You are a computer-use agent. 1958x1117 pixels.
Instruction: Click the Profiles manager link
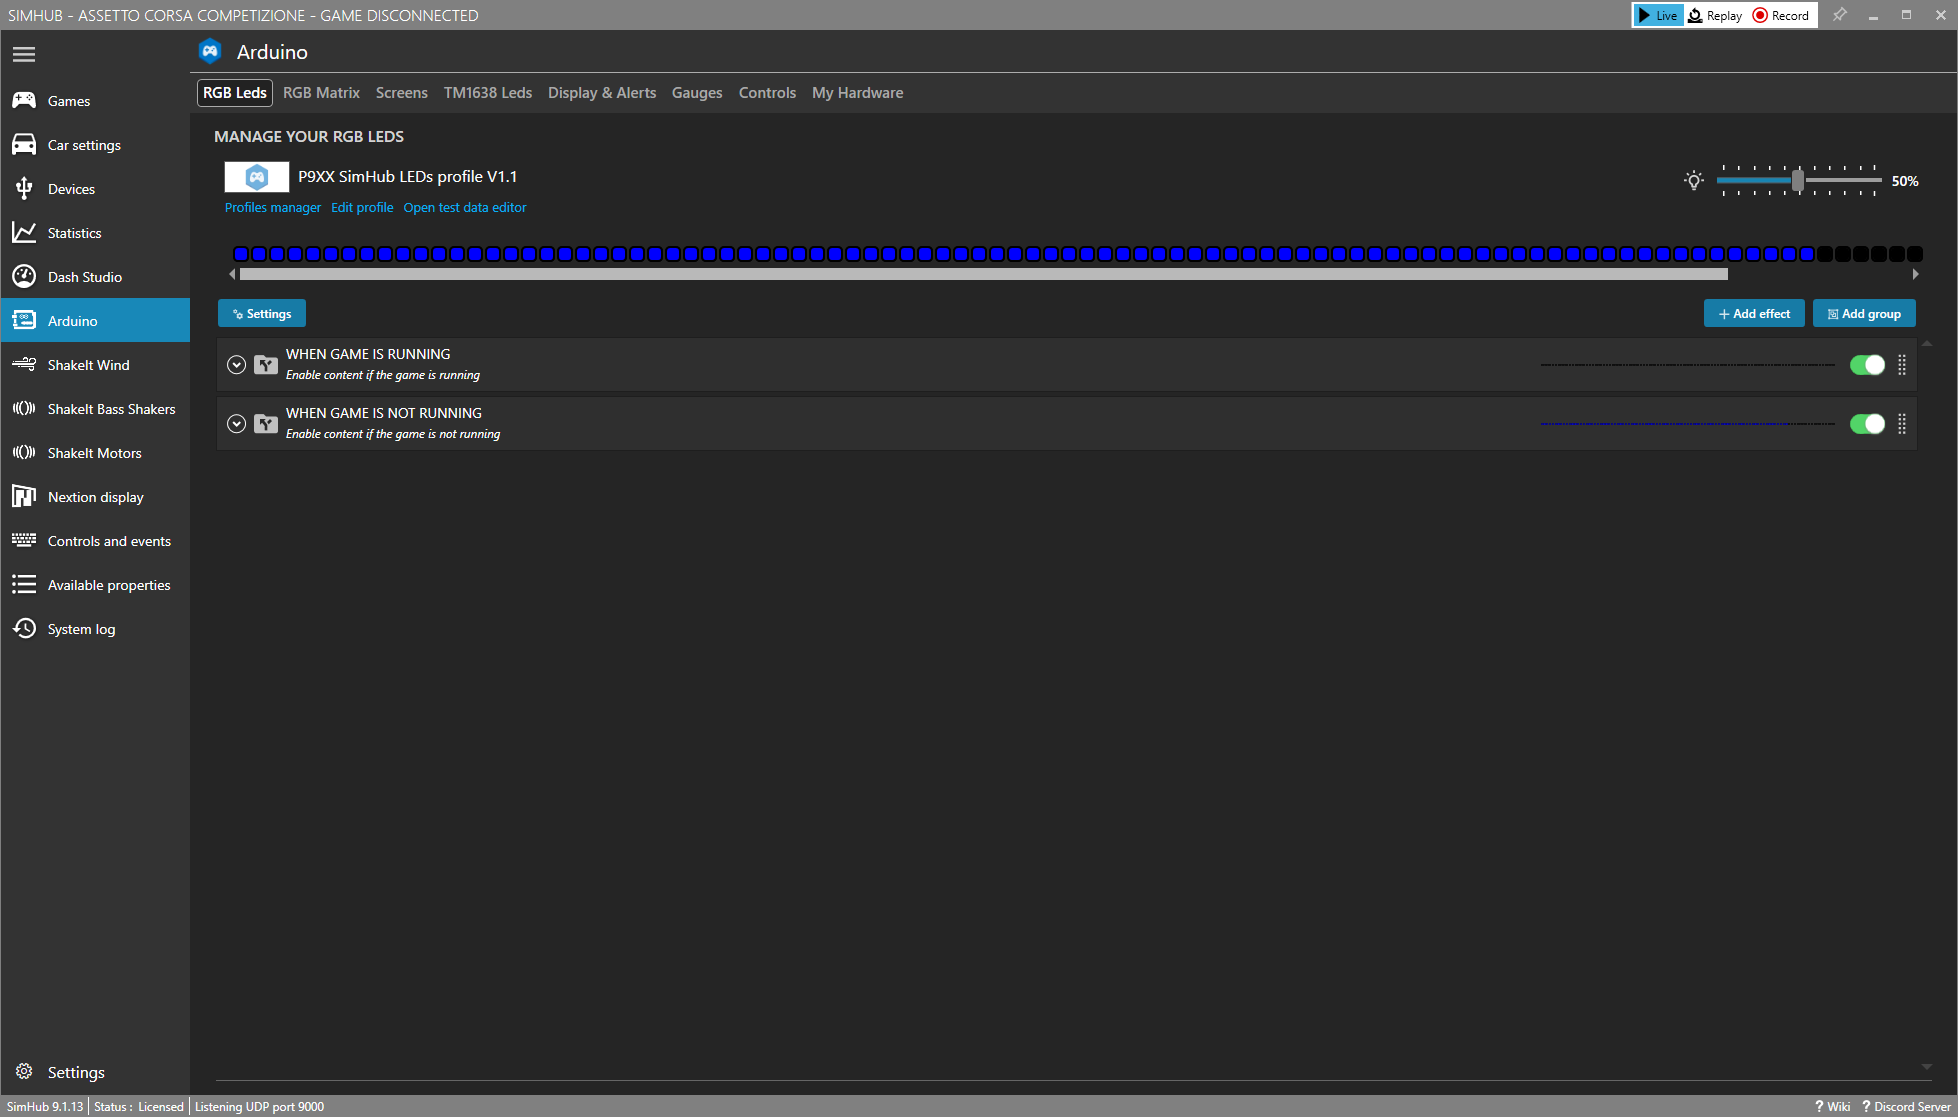[x=273, y=208]
